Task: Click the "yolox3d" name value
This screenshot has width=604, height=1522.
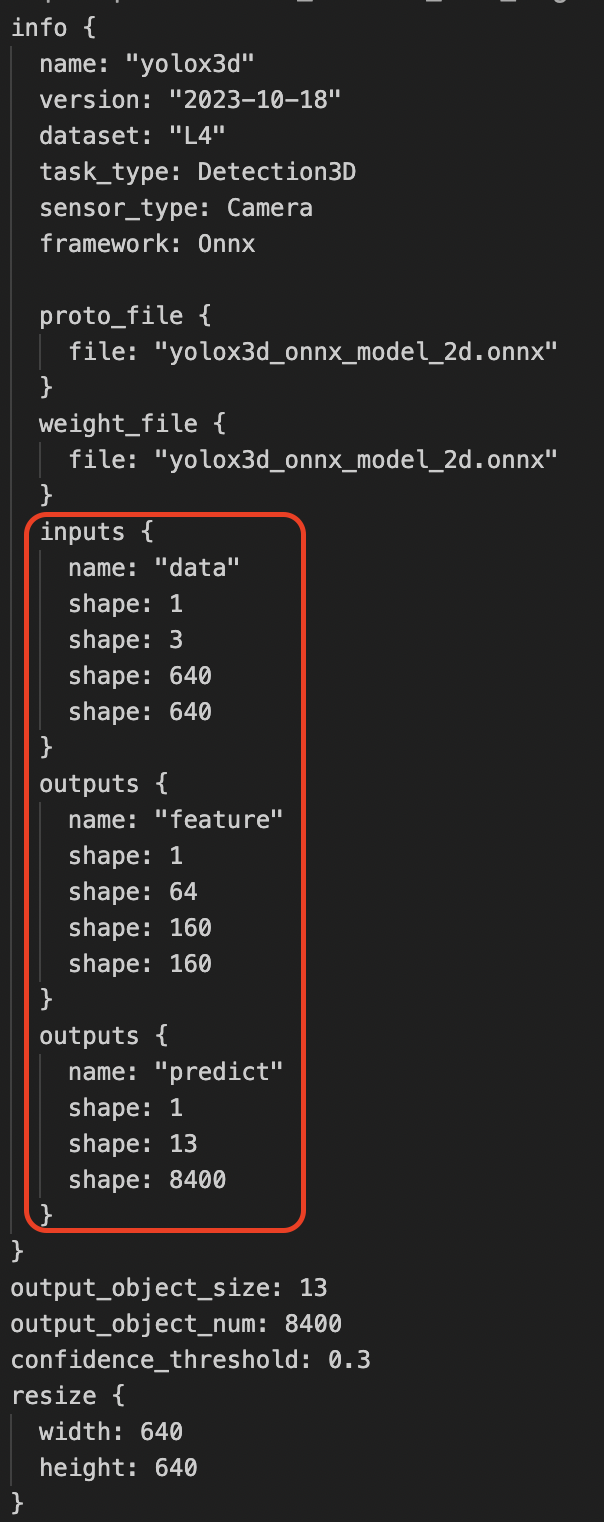Action: [190, 65]
